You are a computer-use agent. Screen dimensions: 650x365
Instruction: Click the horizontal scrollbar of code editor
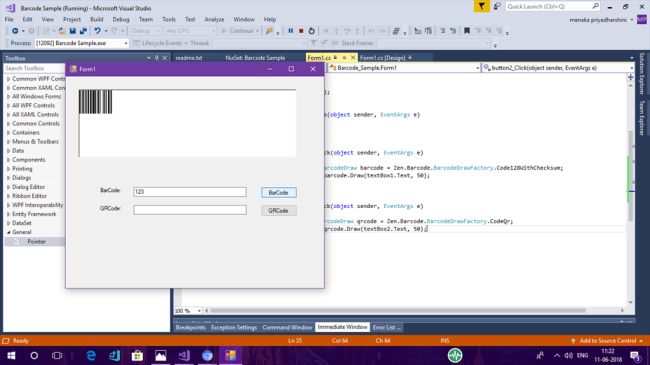coord(397,311)
